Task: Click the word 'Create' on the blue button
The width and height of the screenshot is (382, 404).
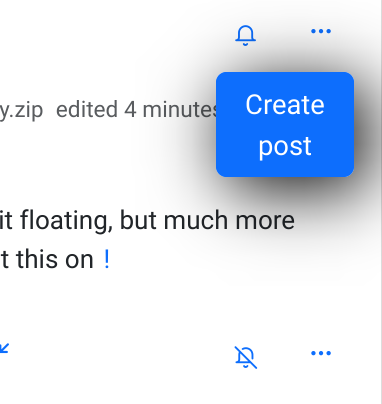Action: (285, 105)
